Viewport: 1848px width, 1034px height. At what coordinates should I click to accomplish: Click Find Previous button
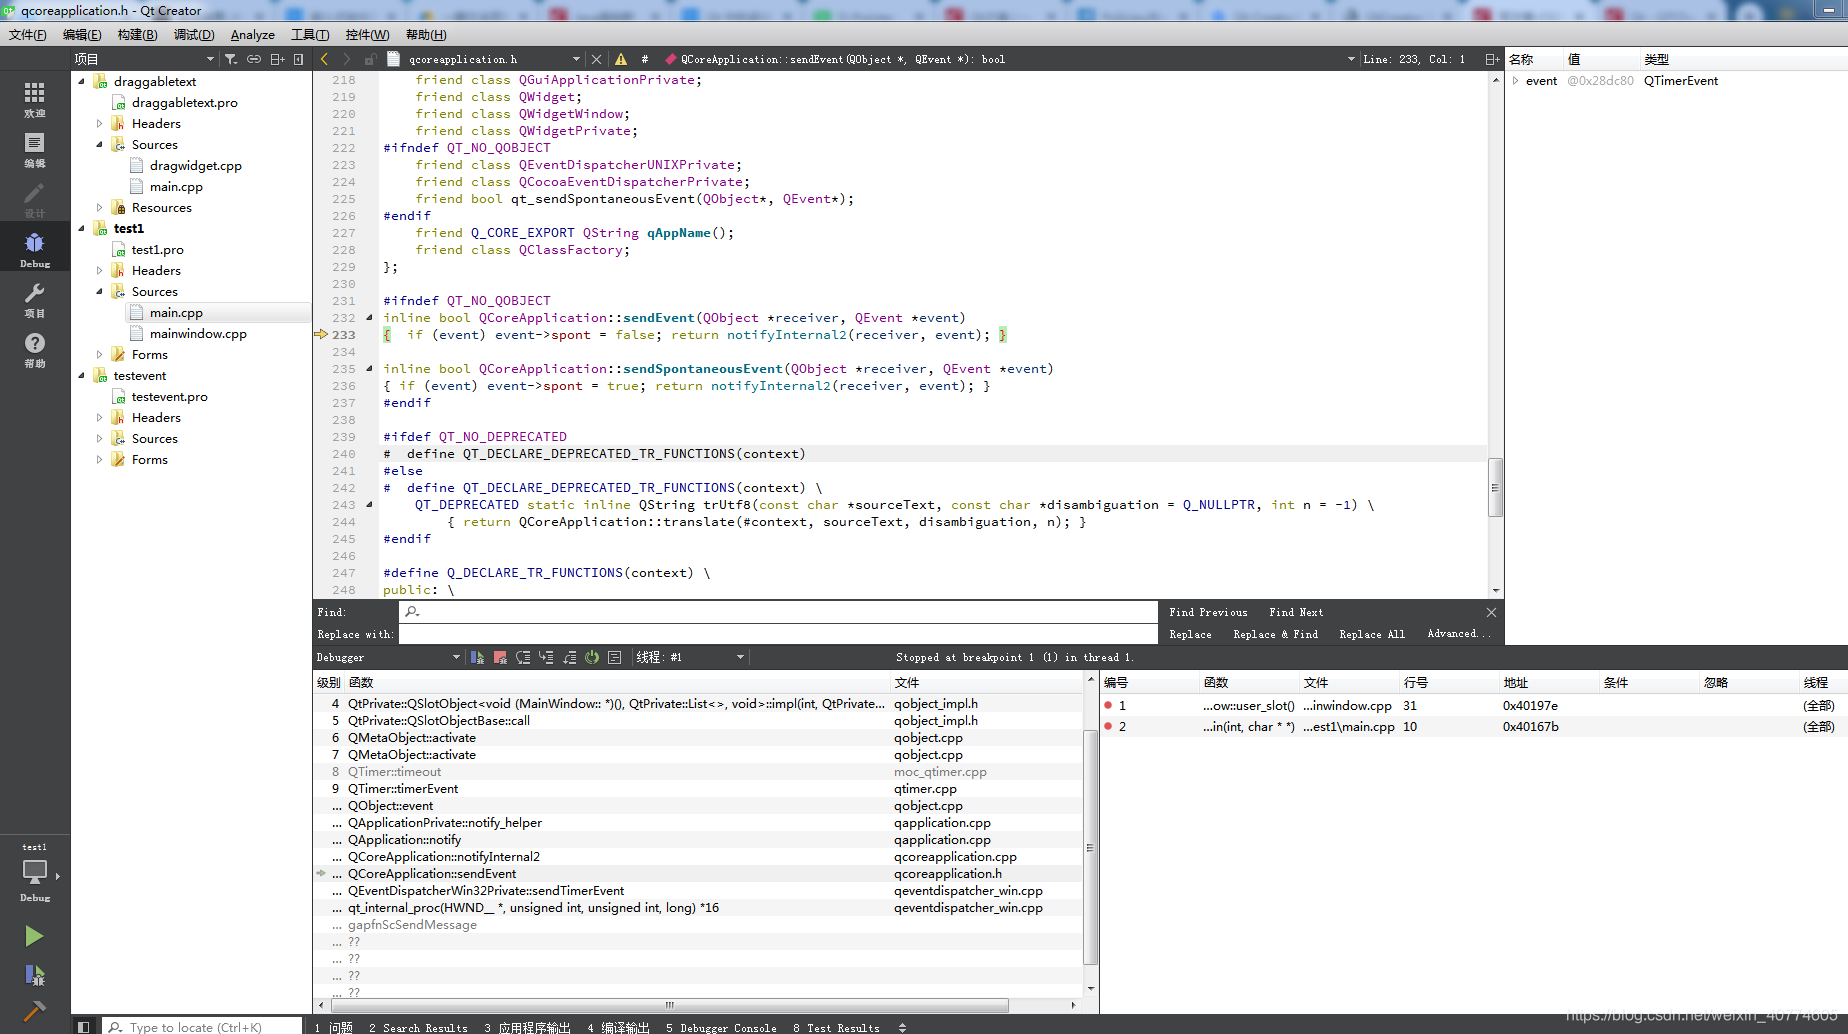pyautogui.click(x=1208, y=612)
